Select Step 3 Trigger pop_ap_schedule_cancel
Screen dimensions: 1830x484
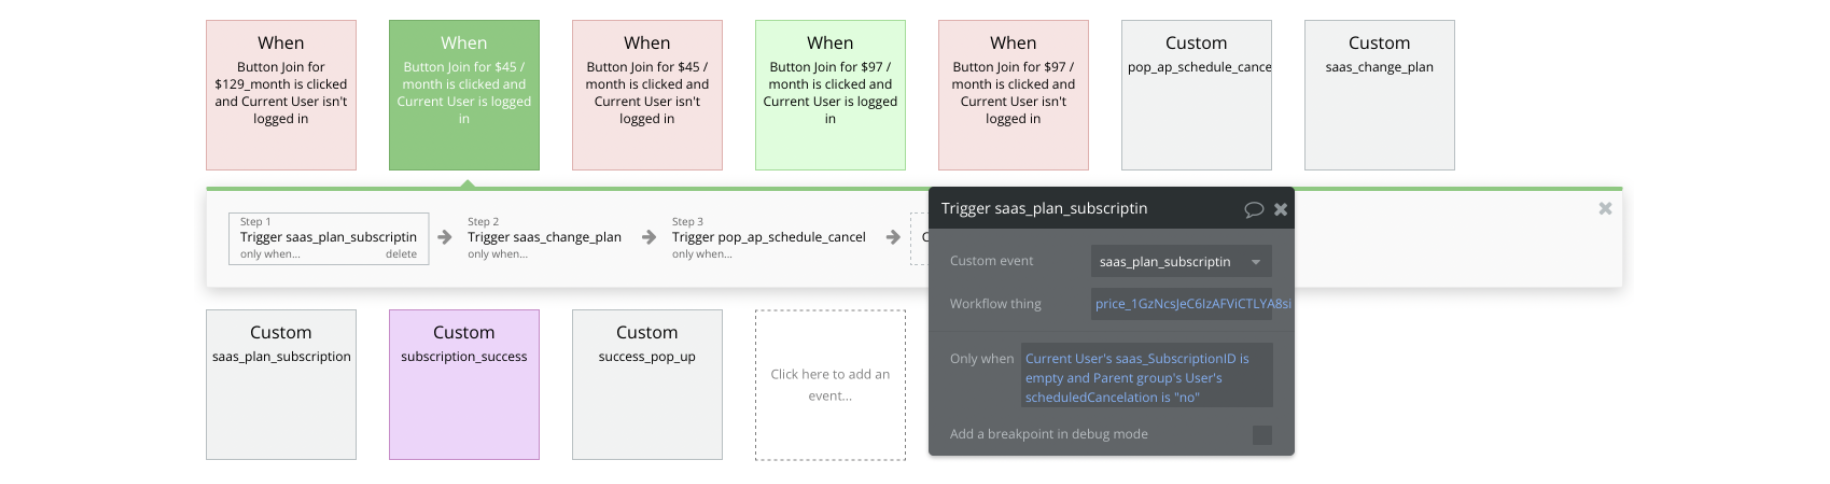coord(768,238)
